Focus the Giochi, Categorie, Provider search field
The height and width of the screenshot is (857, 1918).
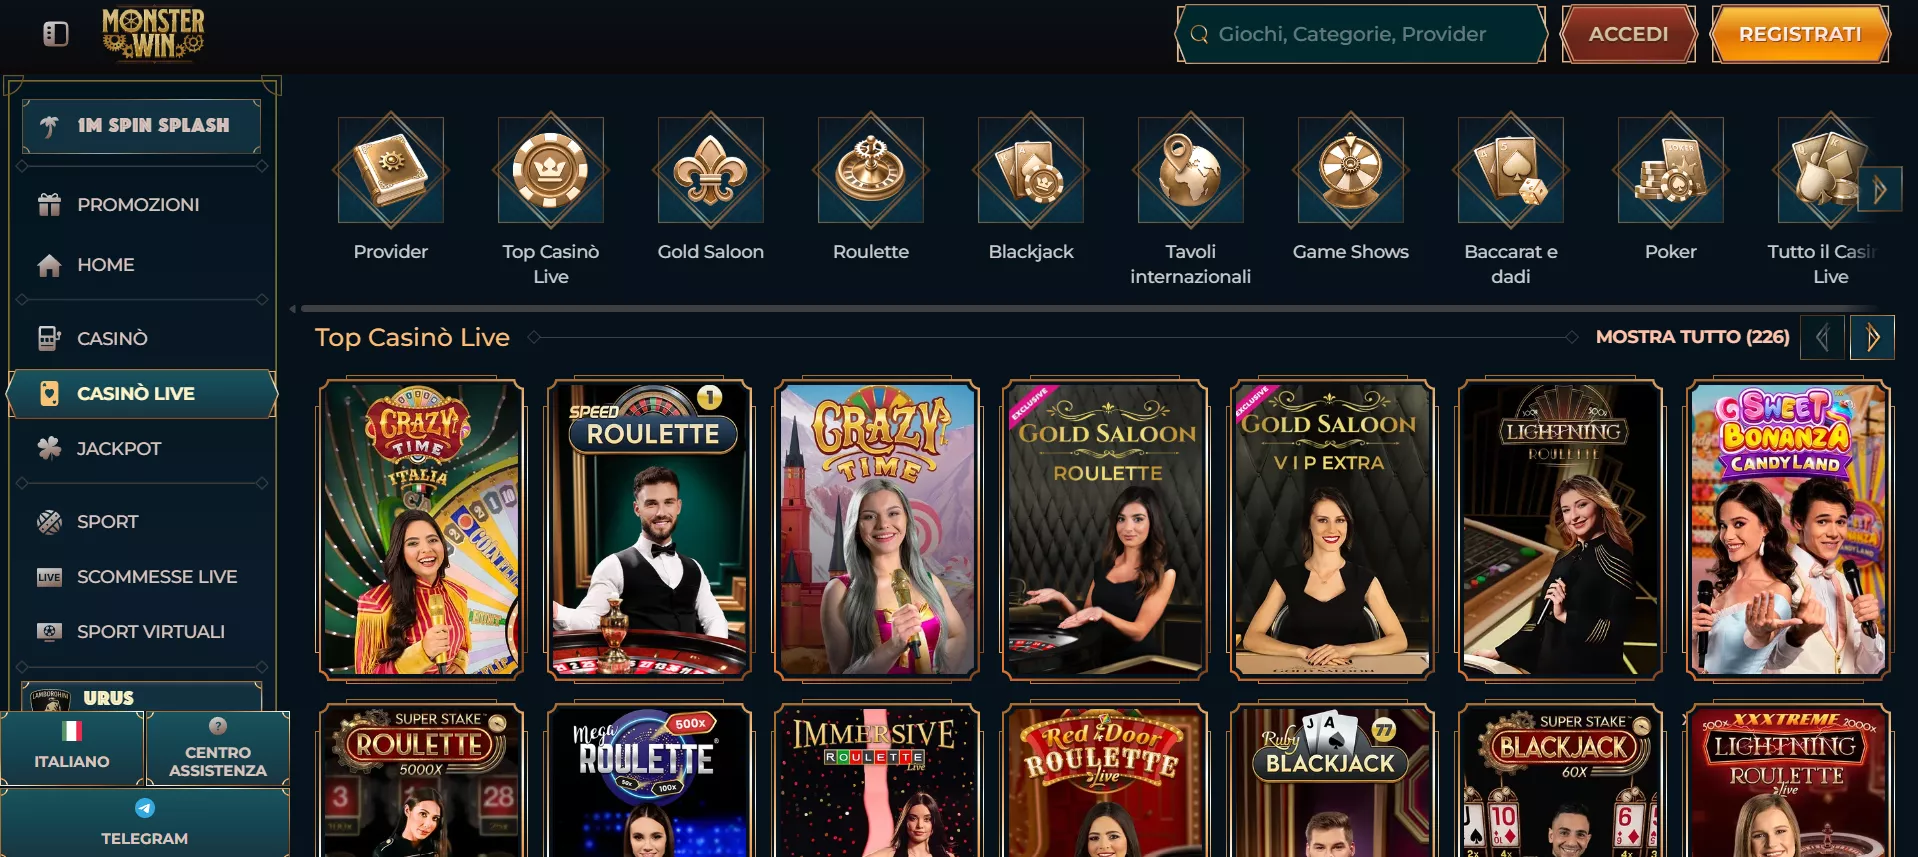(1361, 34)
